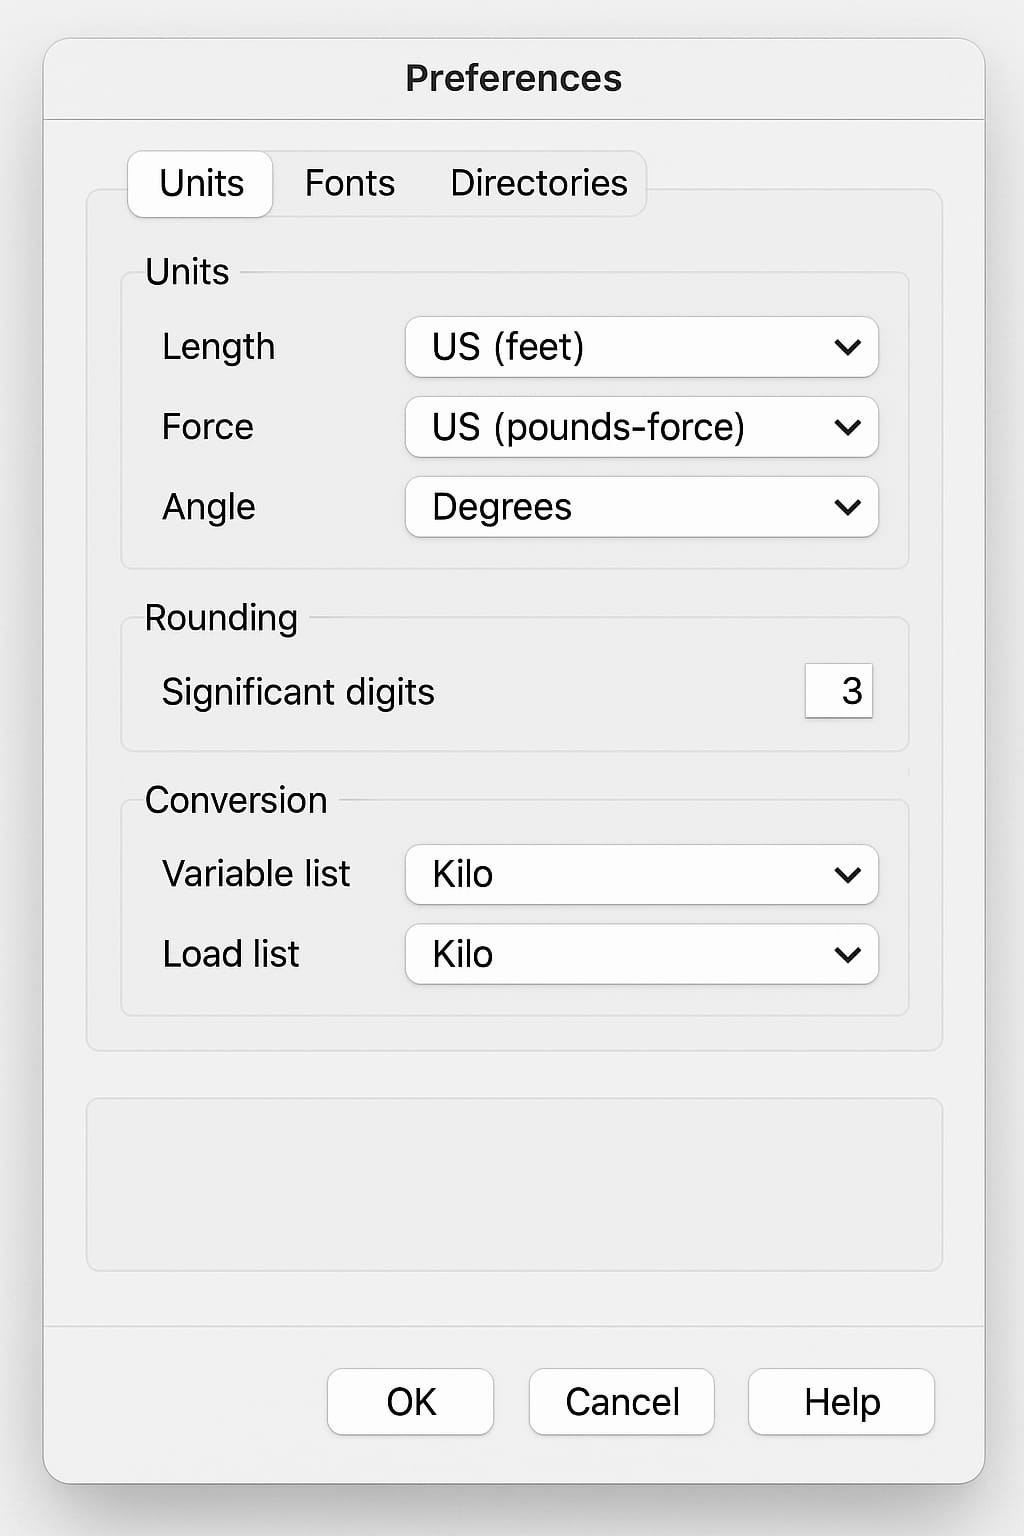Viewport: 1024px width, 1536px height.
Task: Open Help for preferences
Action: 841,1402
